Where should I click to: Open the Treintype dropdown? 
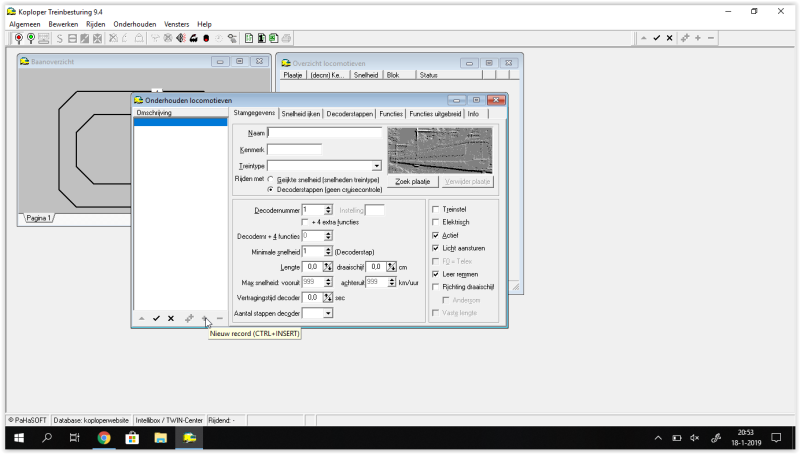(x=376, y=166)
